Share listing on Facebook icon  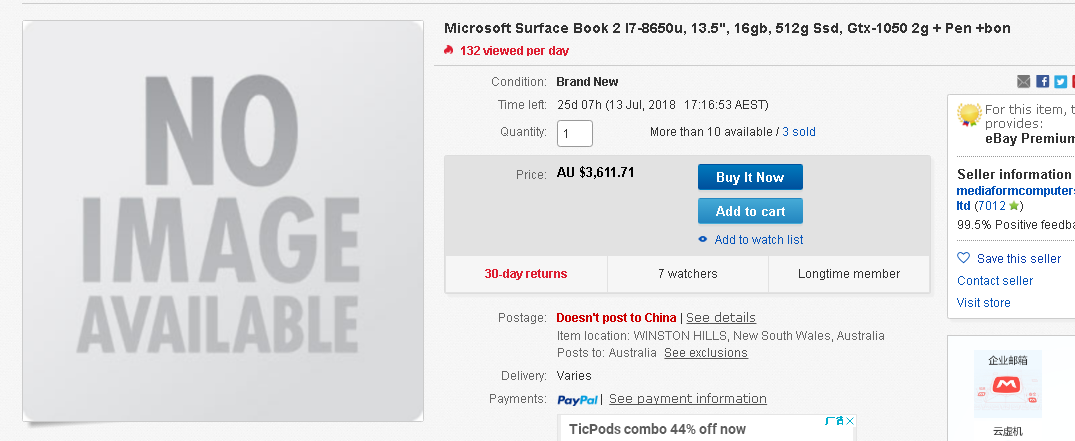coord(1043,82)
